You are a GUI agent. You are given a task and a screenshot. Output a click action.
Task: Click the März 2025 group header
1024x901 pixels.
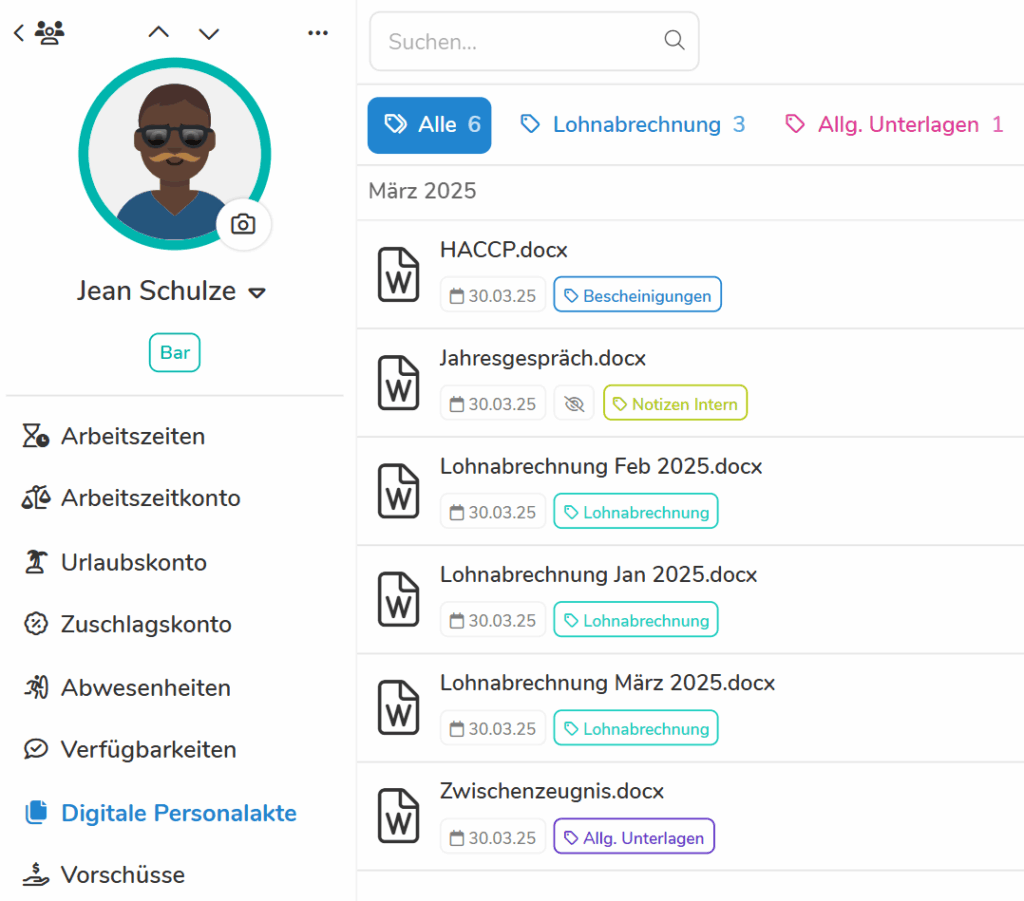pos(423,191)
